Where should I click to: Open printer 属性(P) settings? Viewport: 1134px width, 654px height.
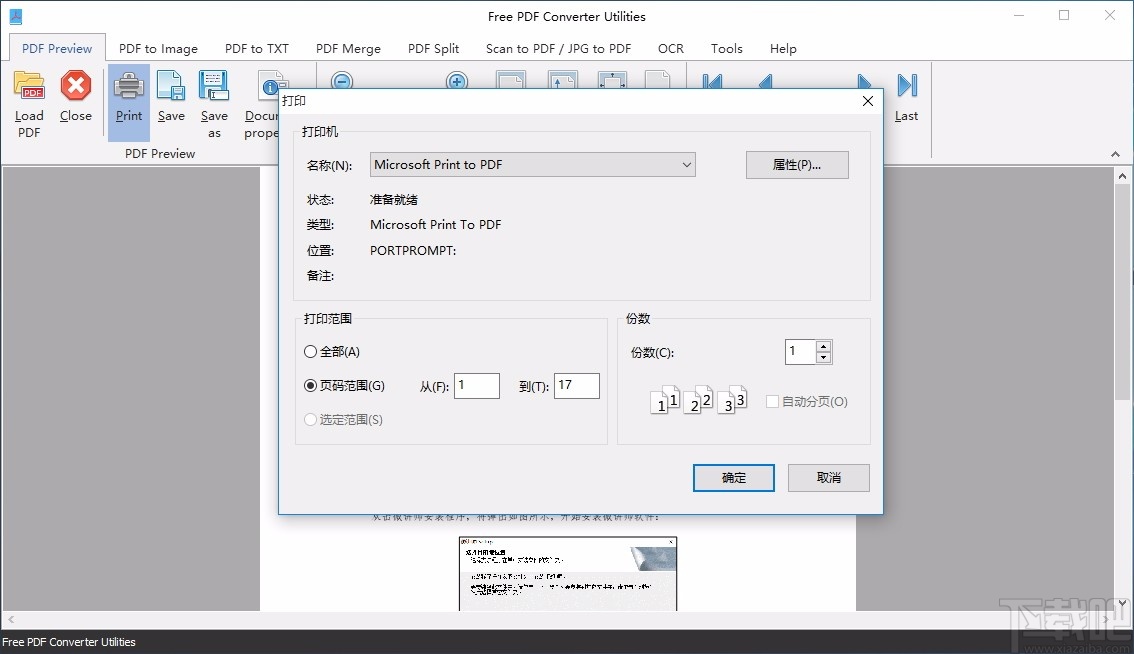tap(796, 164)
